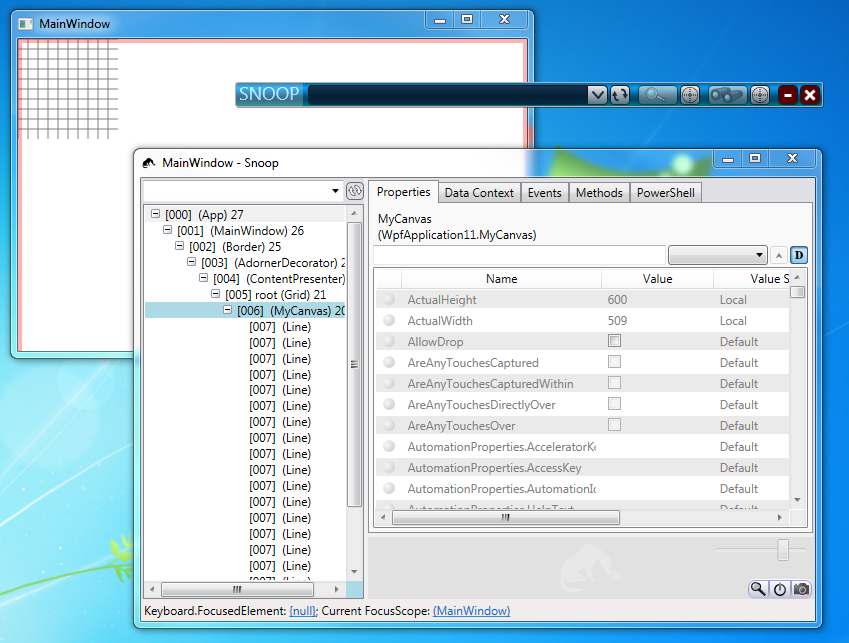Open the Snoop toolbar window list dropdown
This screenshot has width=849, height=643.
[x=597, y=95]
